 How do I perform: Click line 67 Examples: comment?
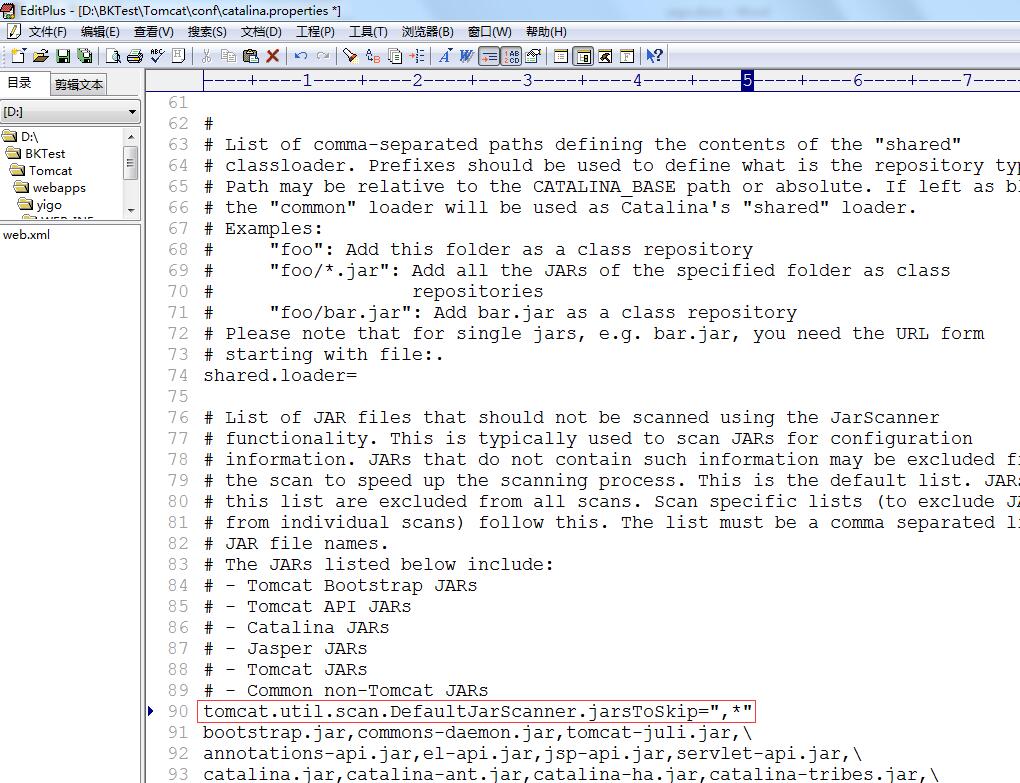(263, 228)
